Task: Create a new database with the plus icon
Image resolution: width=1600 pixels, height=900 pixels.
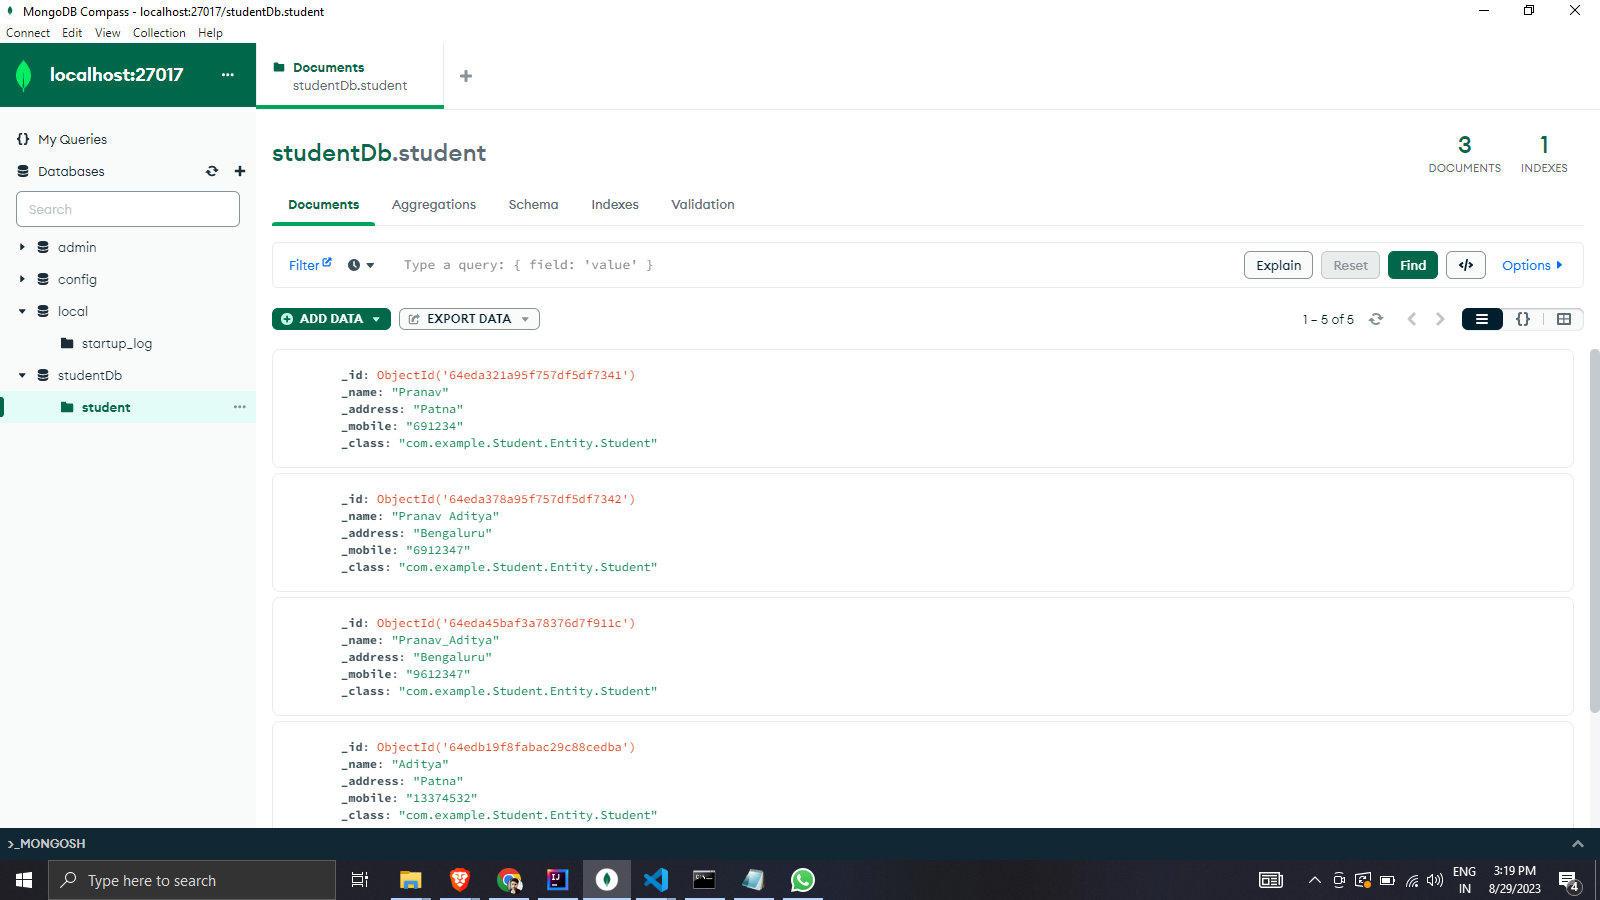Action: (240, 171)
